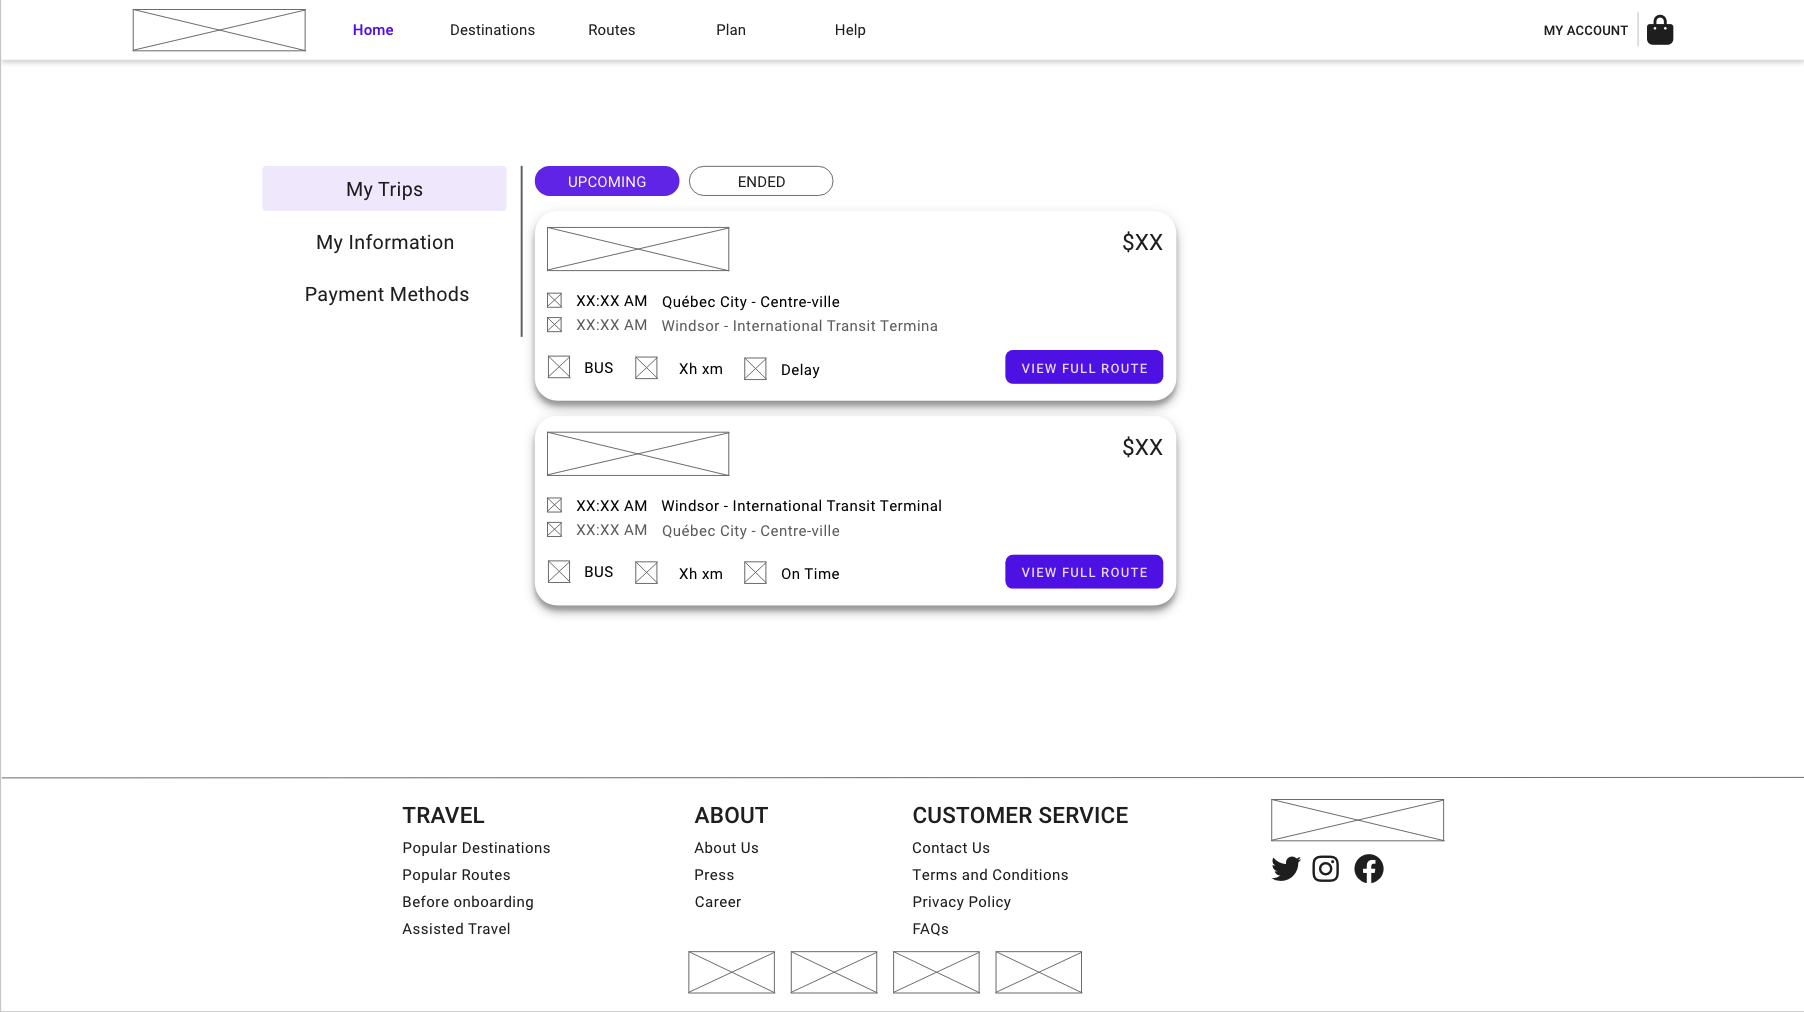This screenshot has height=1012, width=1804.
Task: Click VIEW FULL ROUTE on the delayed trip
Action: (1084, 367)
